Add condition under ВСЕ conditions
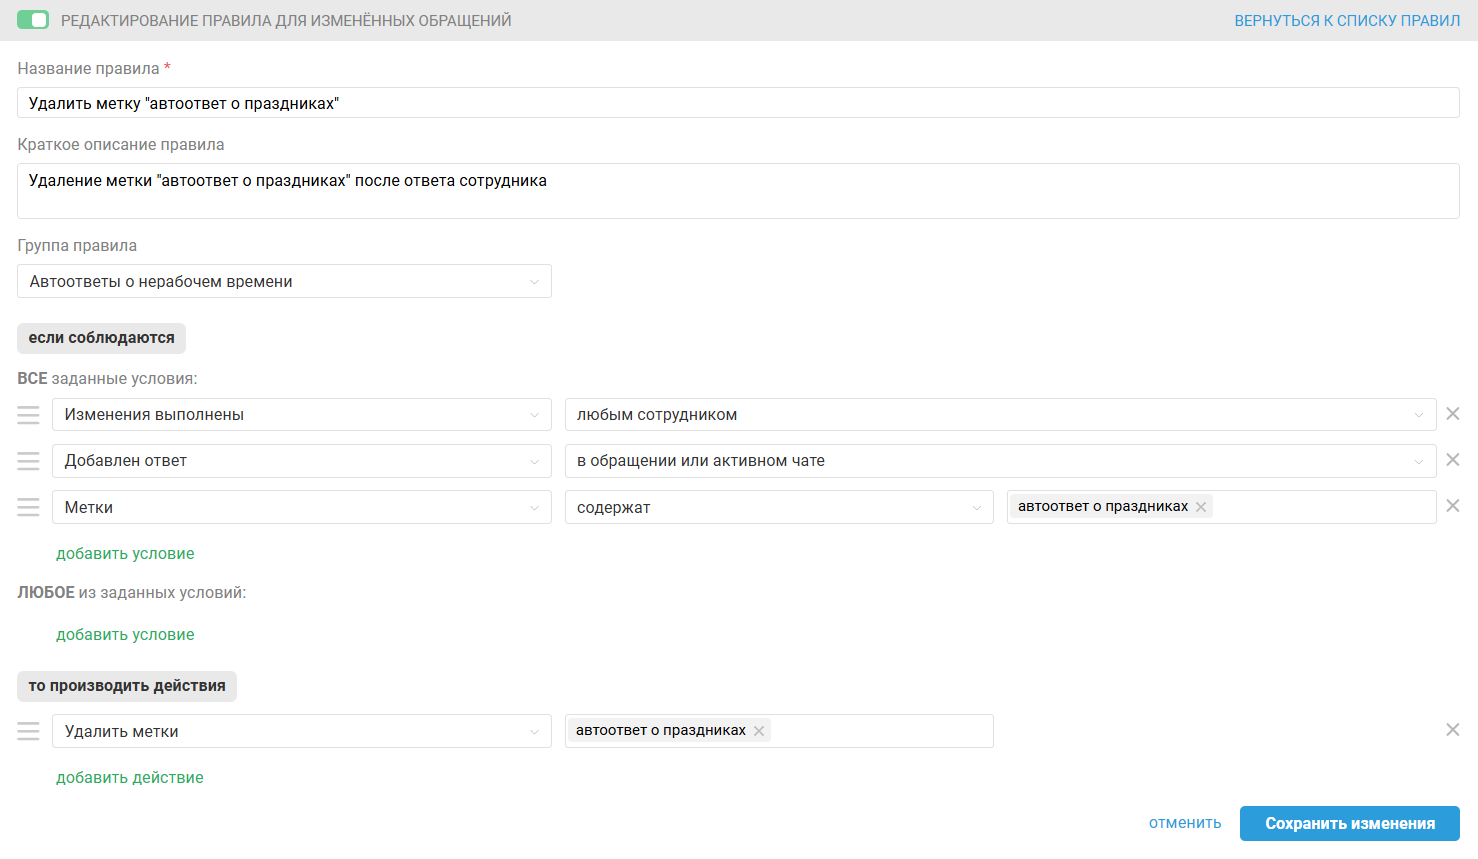 click(x=125, y=553)
